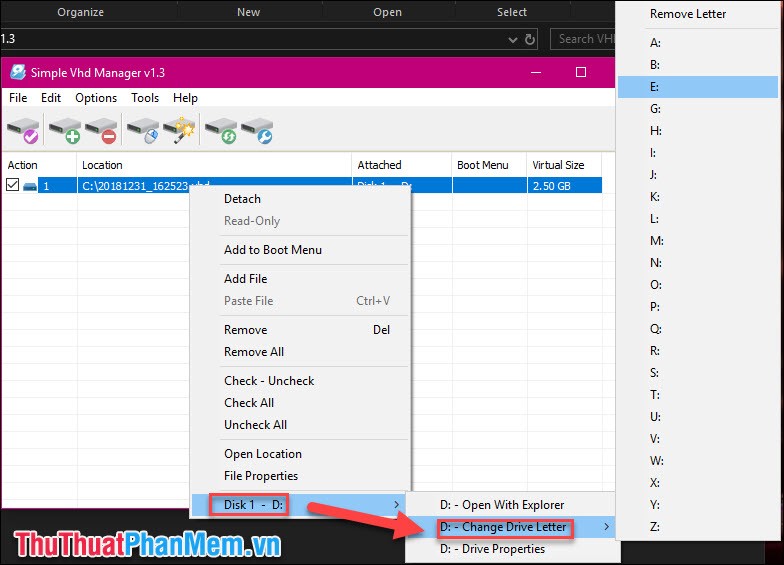Select Remove in the context menu

pyautogui.click(x=300, y=330)
